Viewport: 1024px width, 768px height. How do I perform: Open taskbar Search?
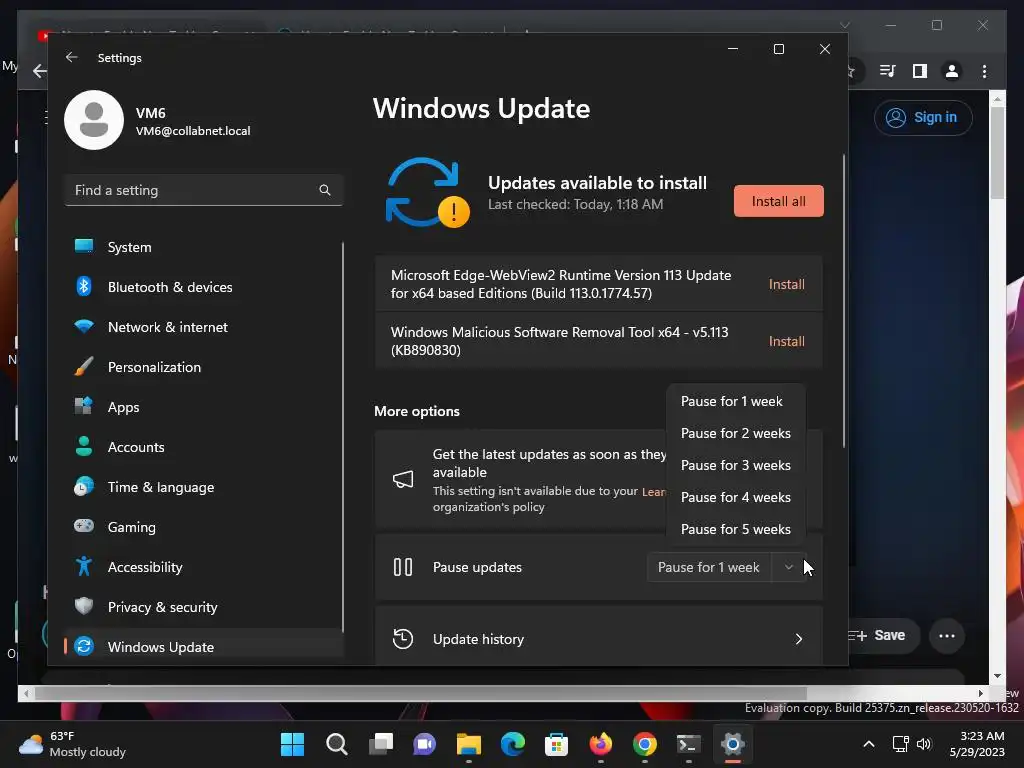[336, 744]
